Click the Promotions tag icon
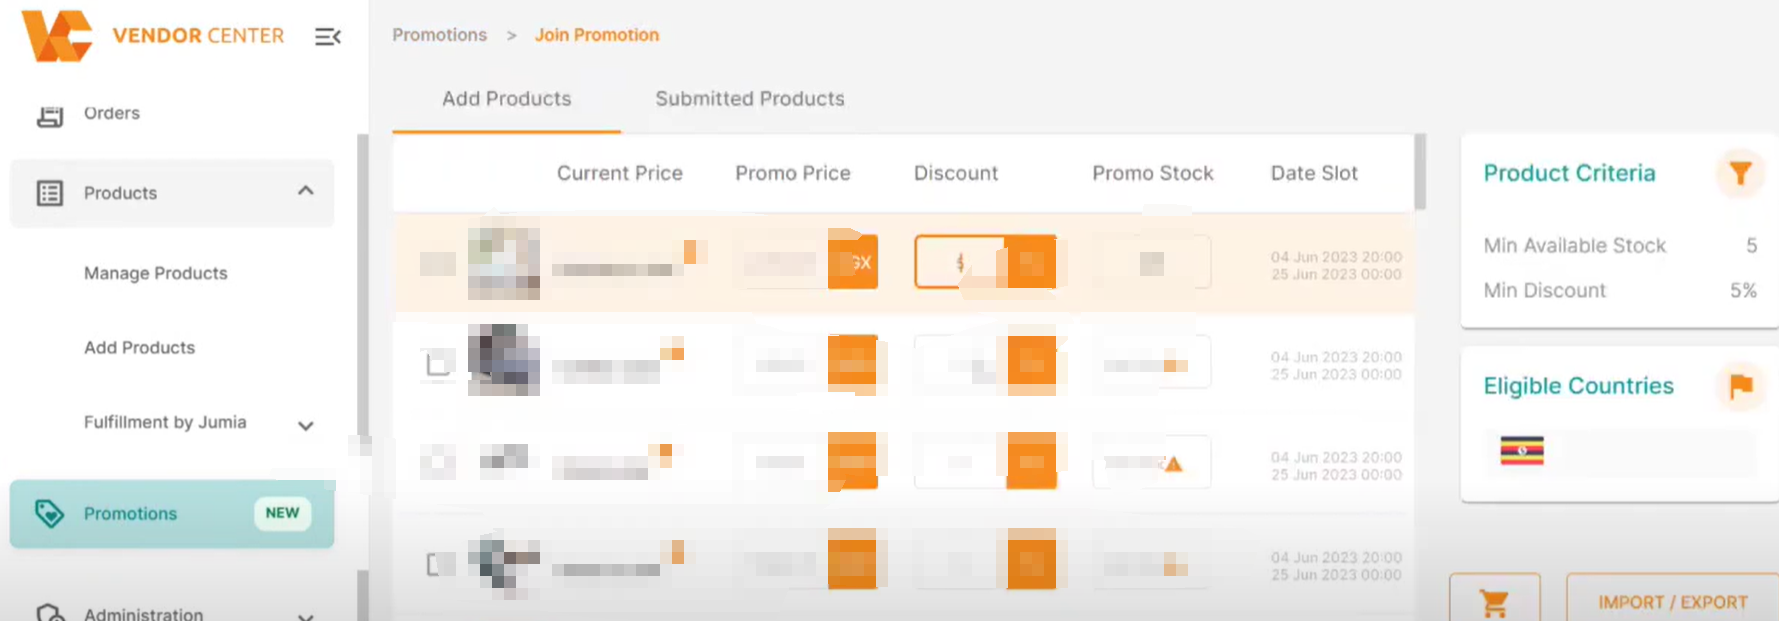The image size is (1779, 621). (x=49, y=513)
